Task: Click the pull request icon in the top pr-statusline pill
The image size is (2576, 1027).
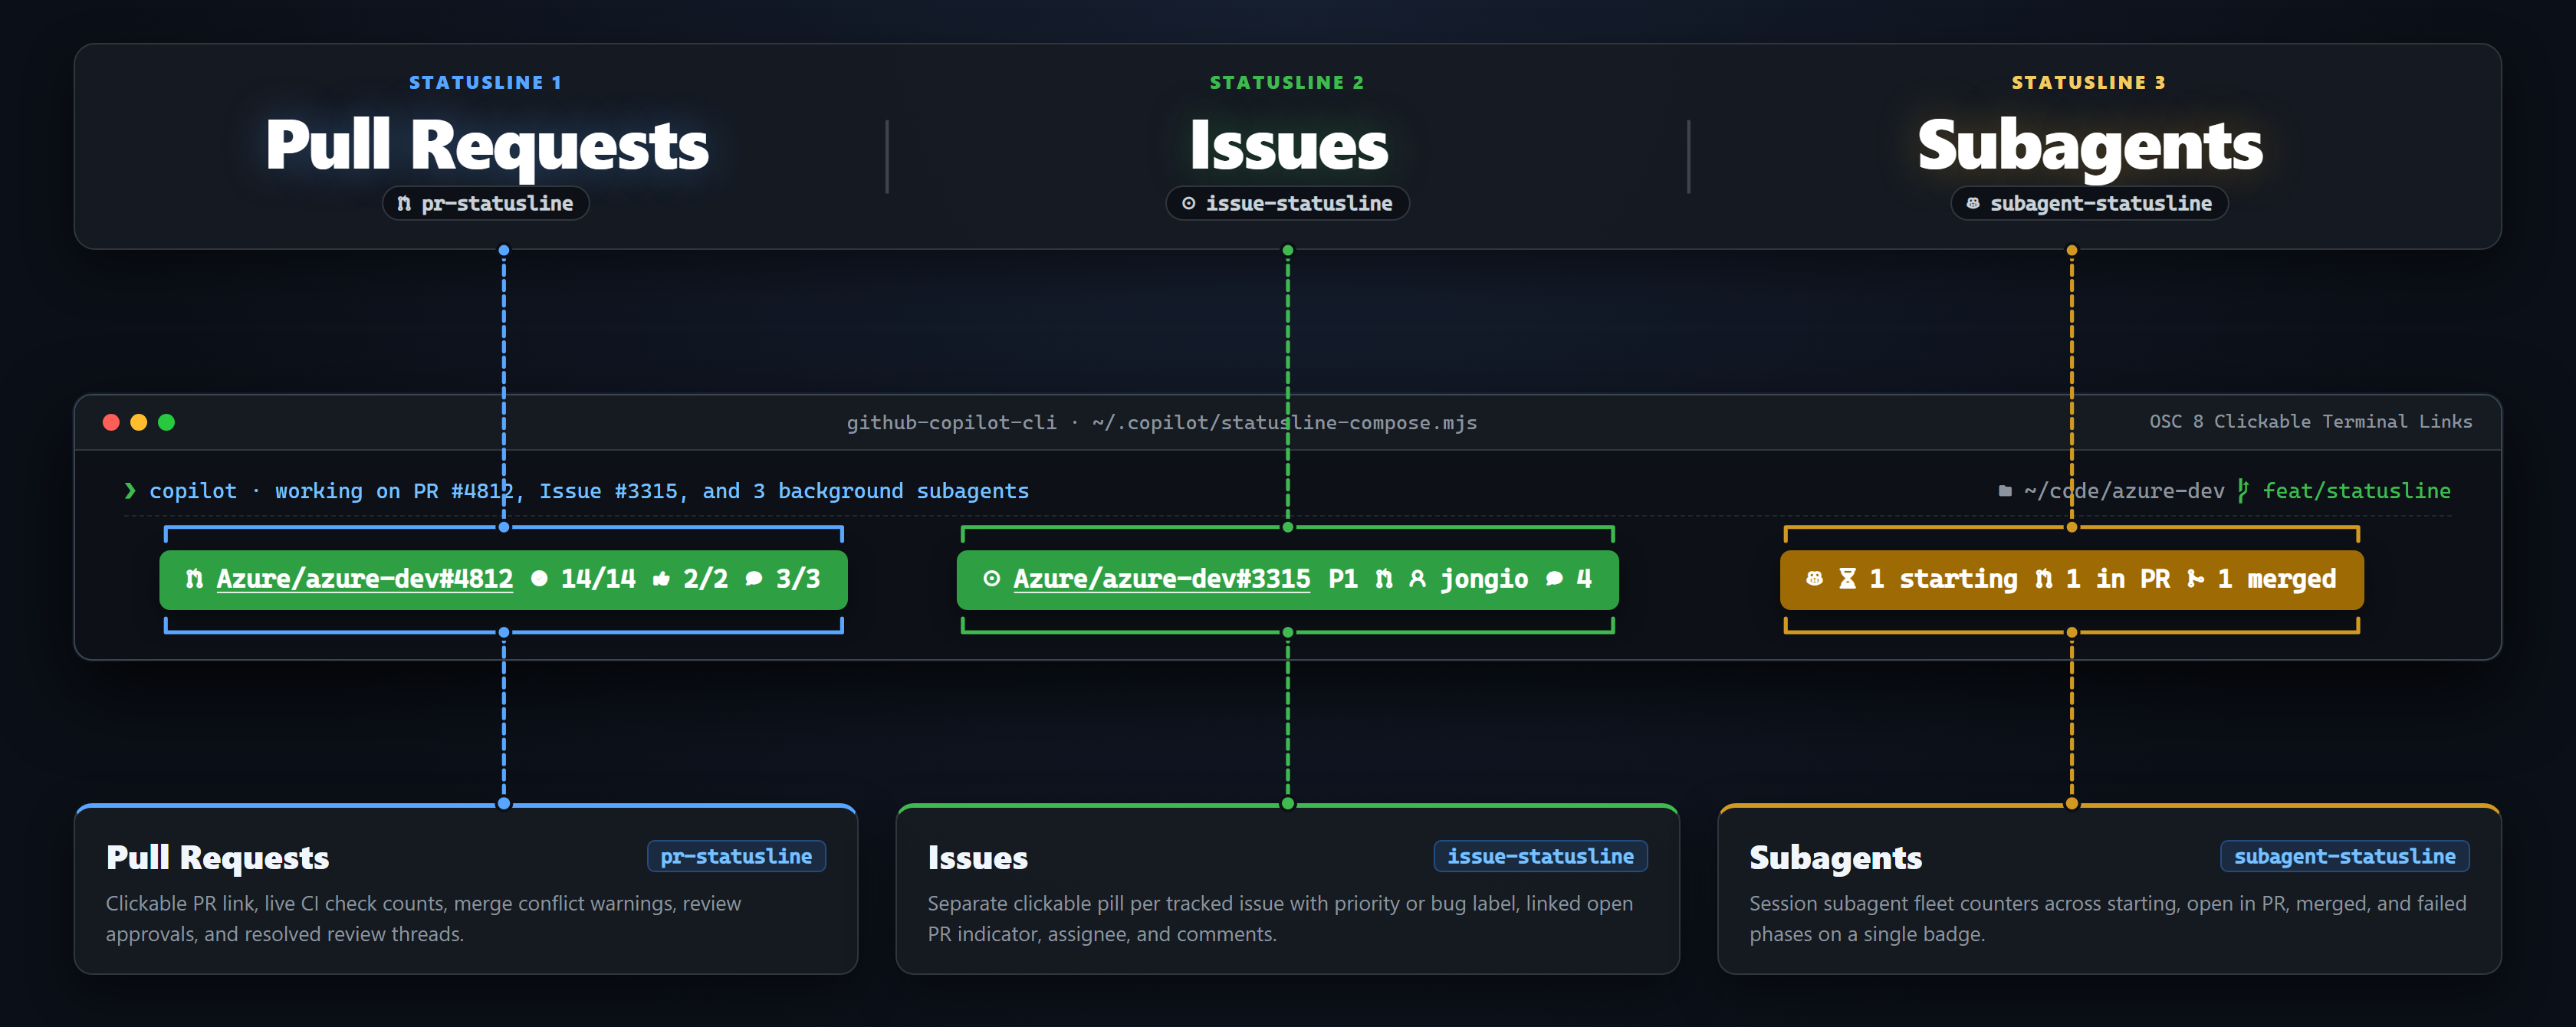Action: click(x=404, y=204)
